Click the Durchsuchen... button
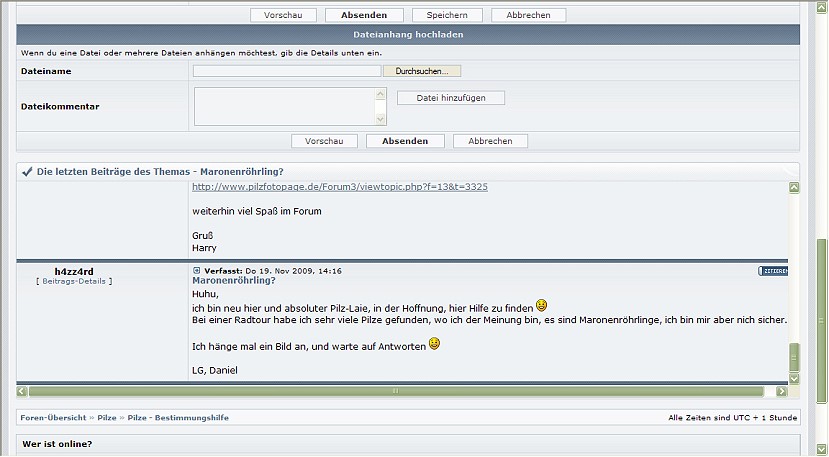 coord(422,71)
